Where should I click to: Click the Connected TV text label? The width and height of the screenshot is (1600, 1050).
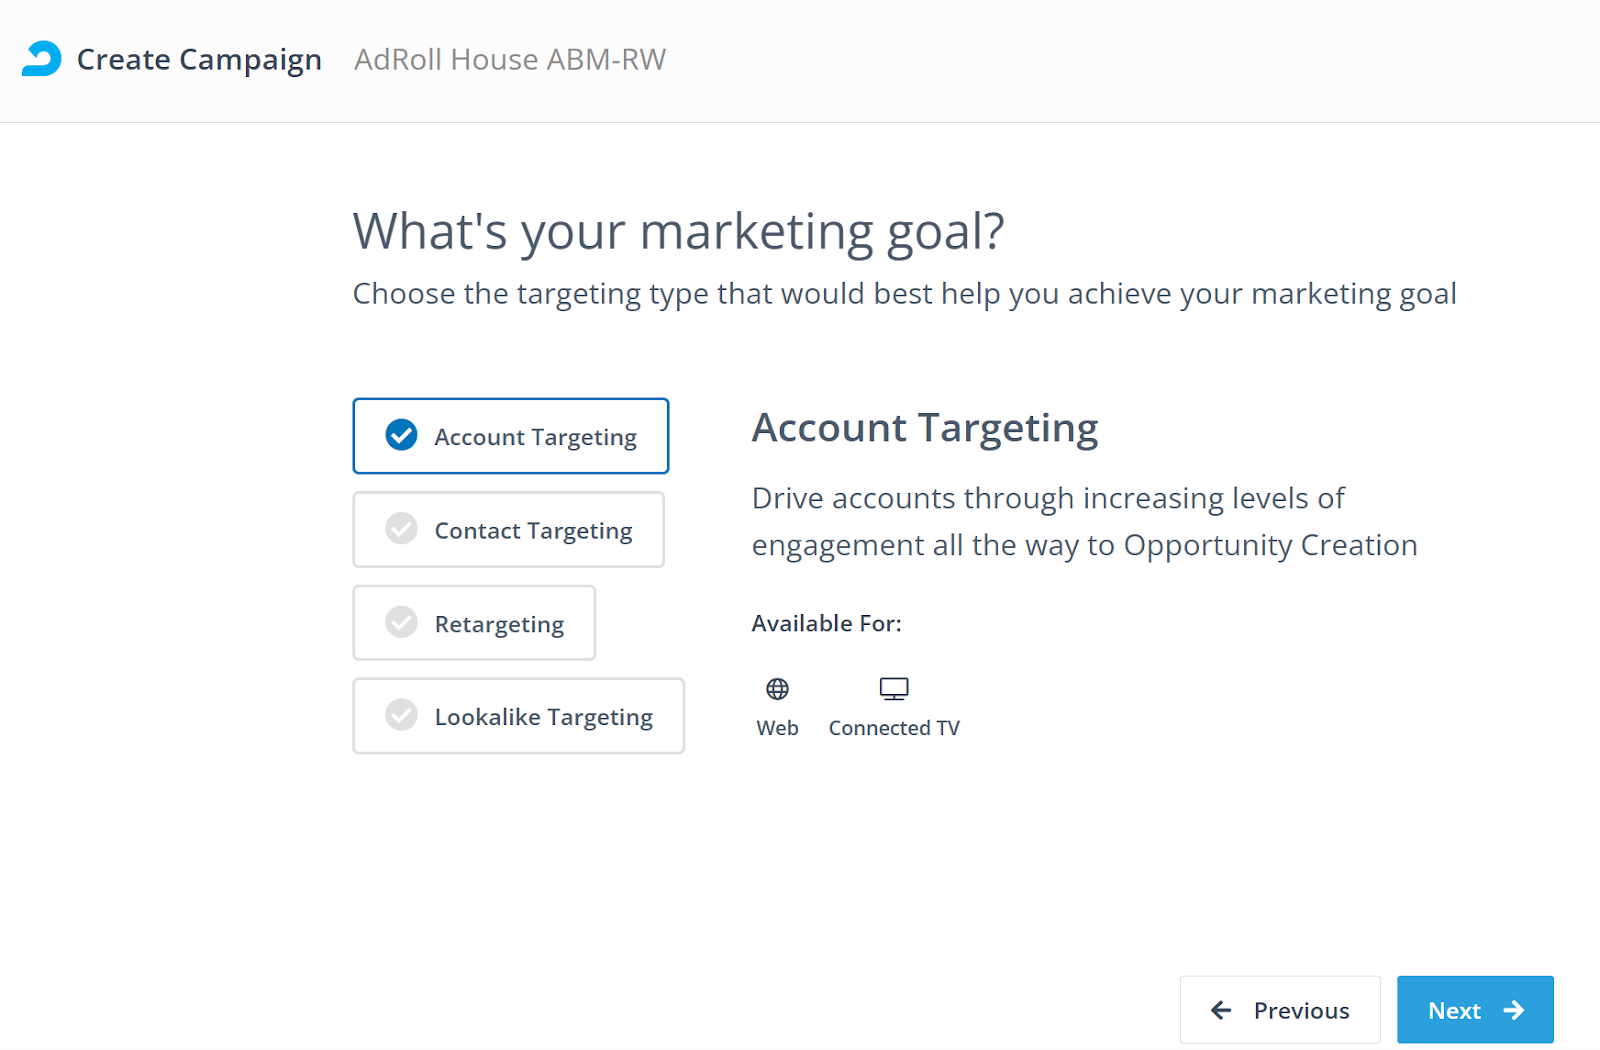[x=893, y=728]
